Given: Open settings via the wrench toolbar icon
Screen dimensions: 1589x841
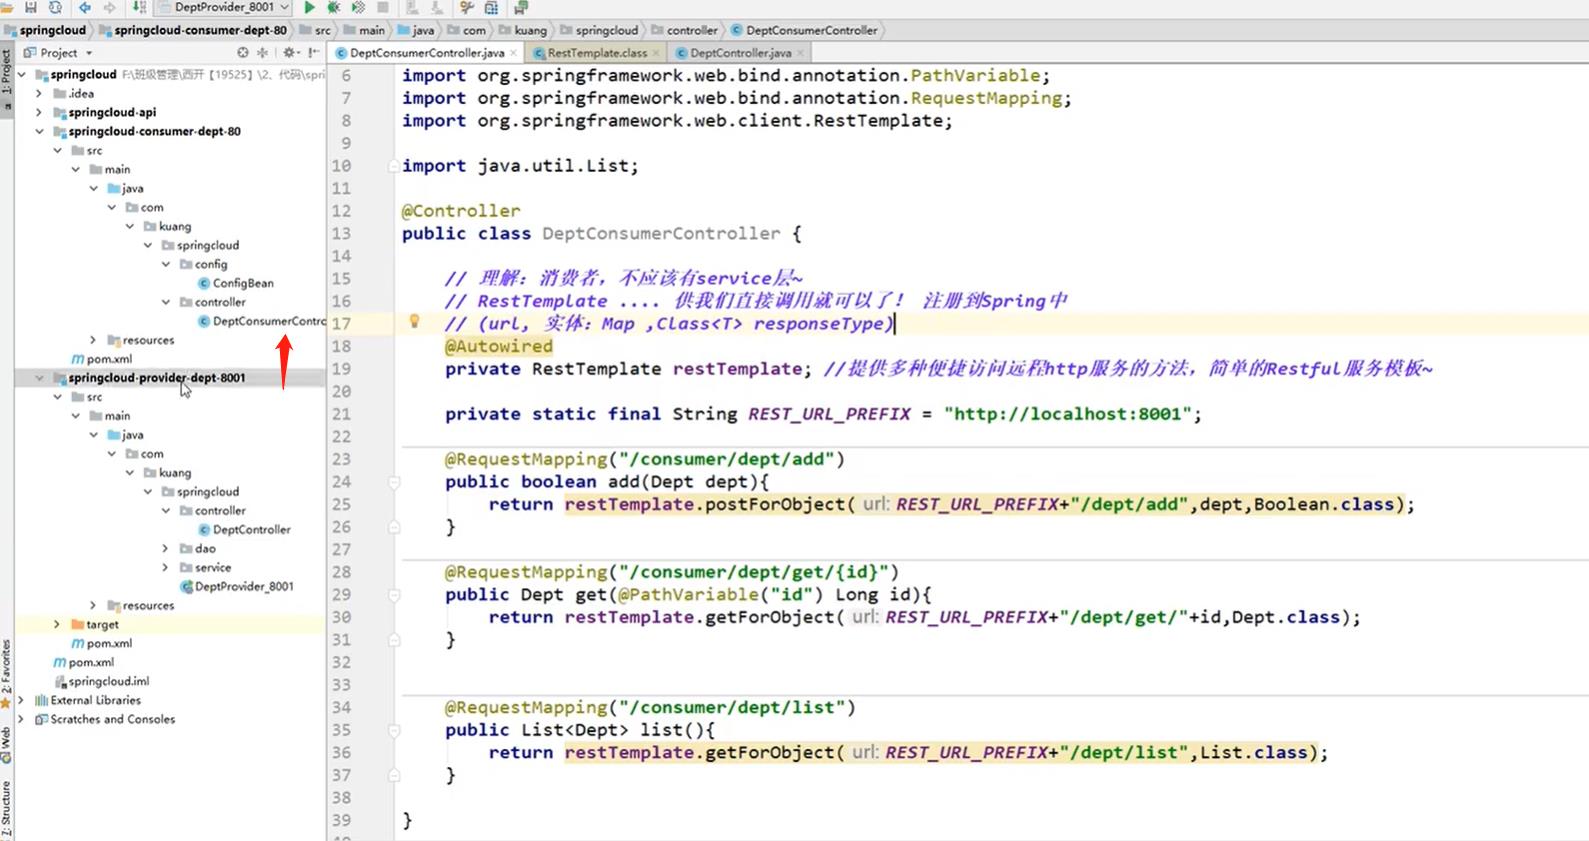Looking at the screenshot, I should pos(466,7).
